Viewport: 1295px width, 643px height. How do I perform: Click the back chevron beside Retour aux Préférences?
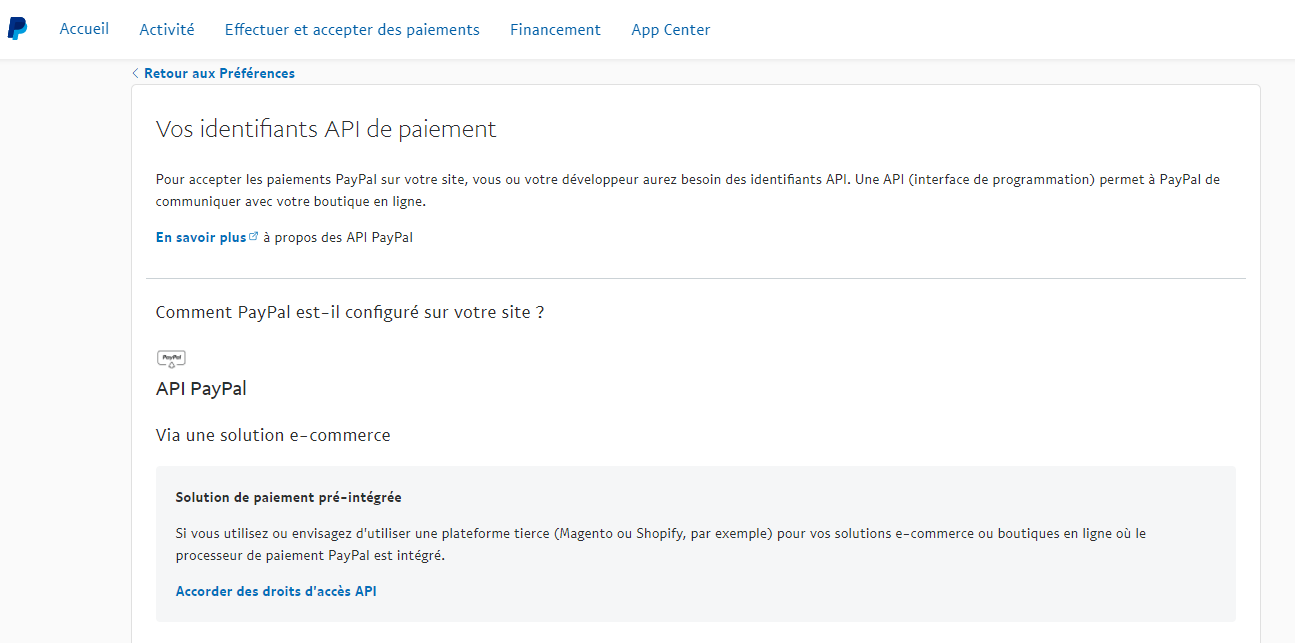135,73
